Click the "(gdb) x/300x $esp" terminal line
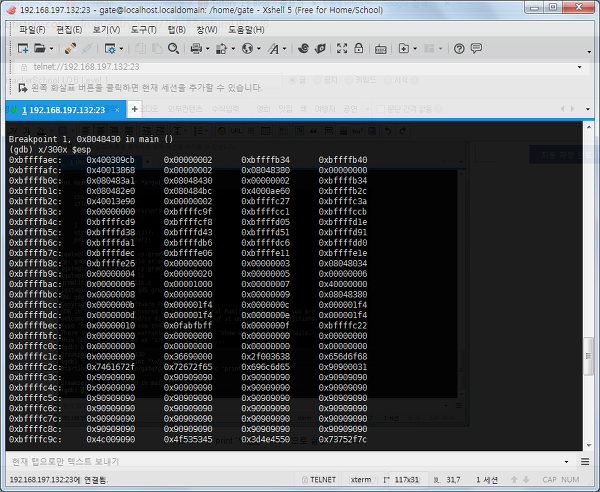 (x=50, y=150)
